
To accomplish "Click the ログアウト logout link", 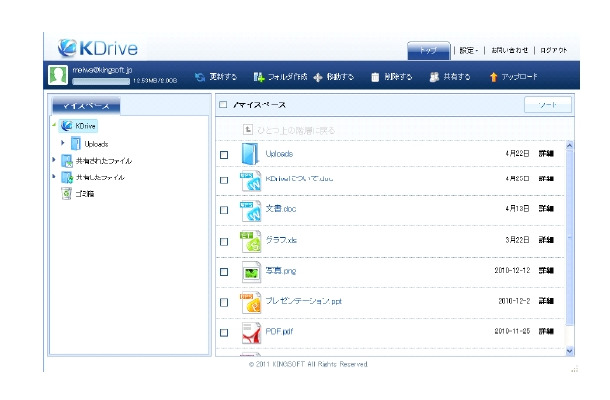I will [x=554, y=50].
